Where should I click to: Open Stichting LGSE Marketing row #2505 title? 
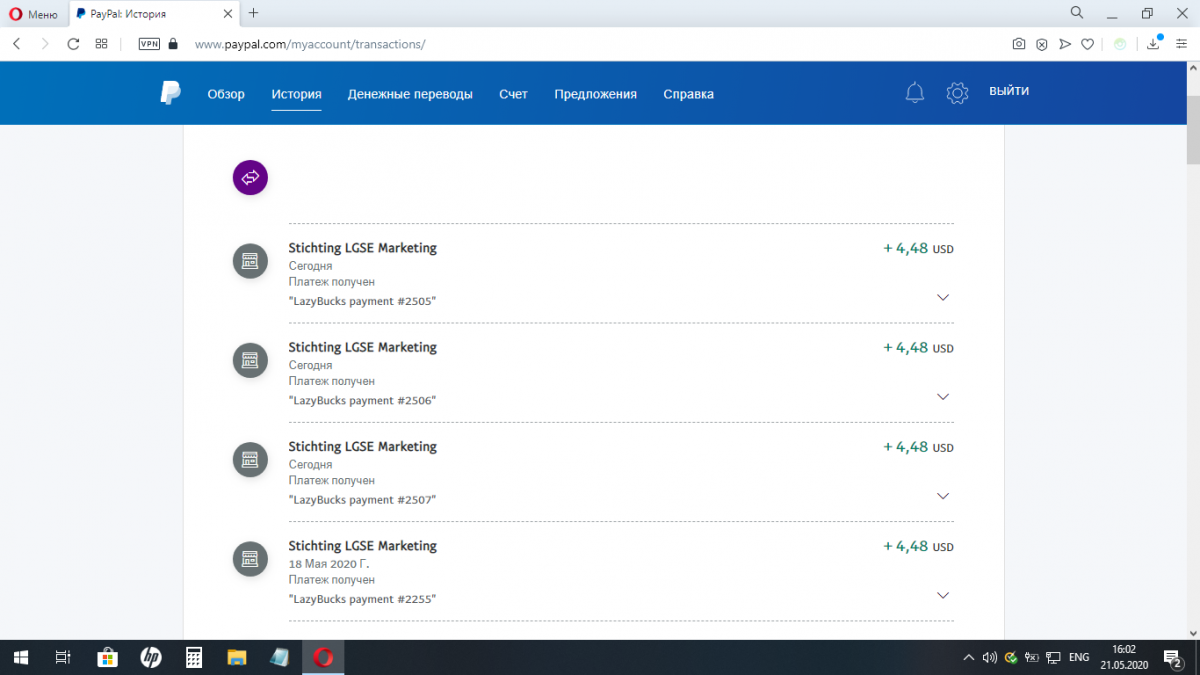362,248
